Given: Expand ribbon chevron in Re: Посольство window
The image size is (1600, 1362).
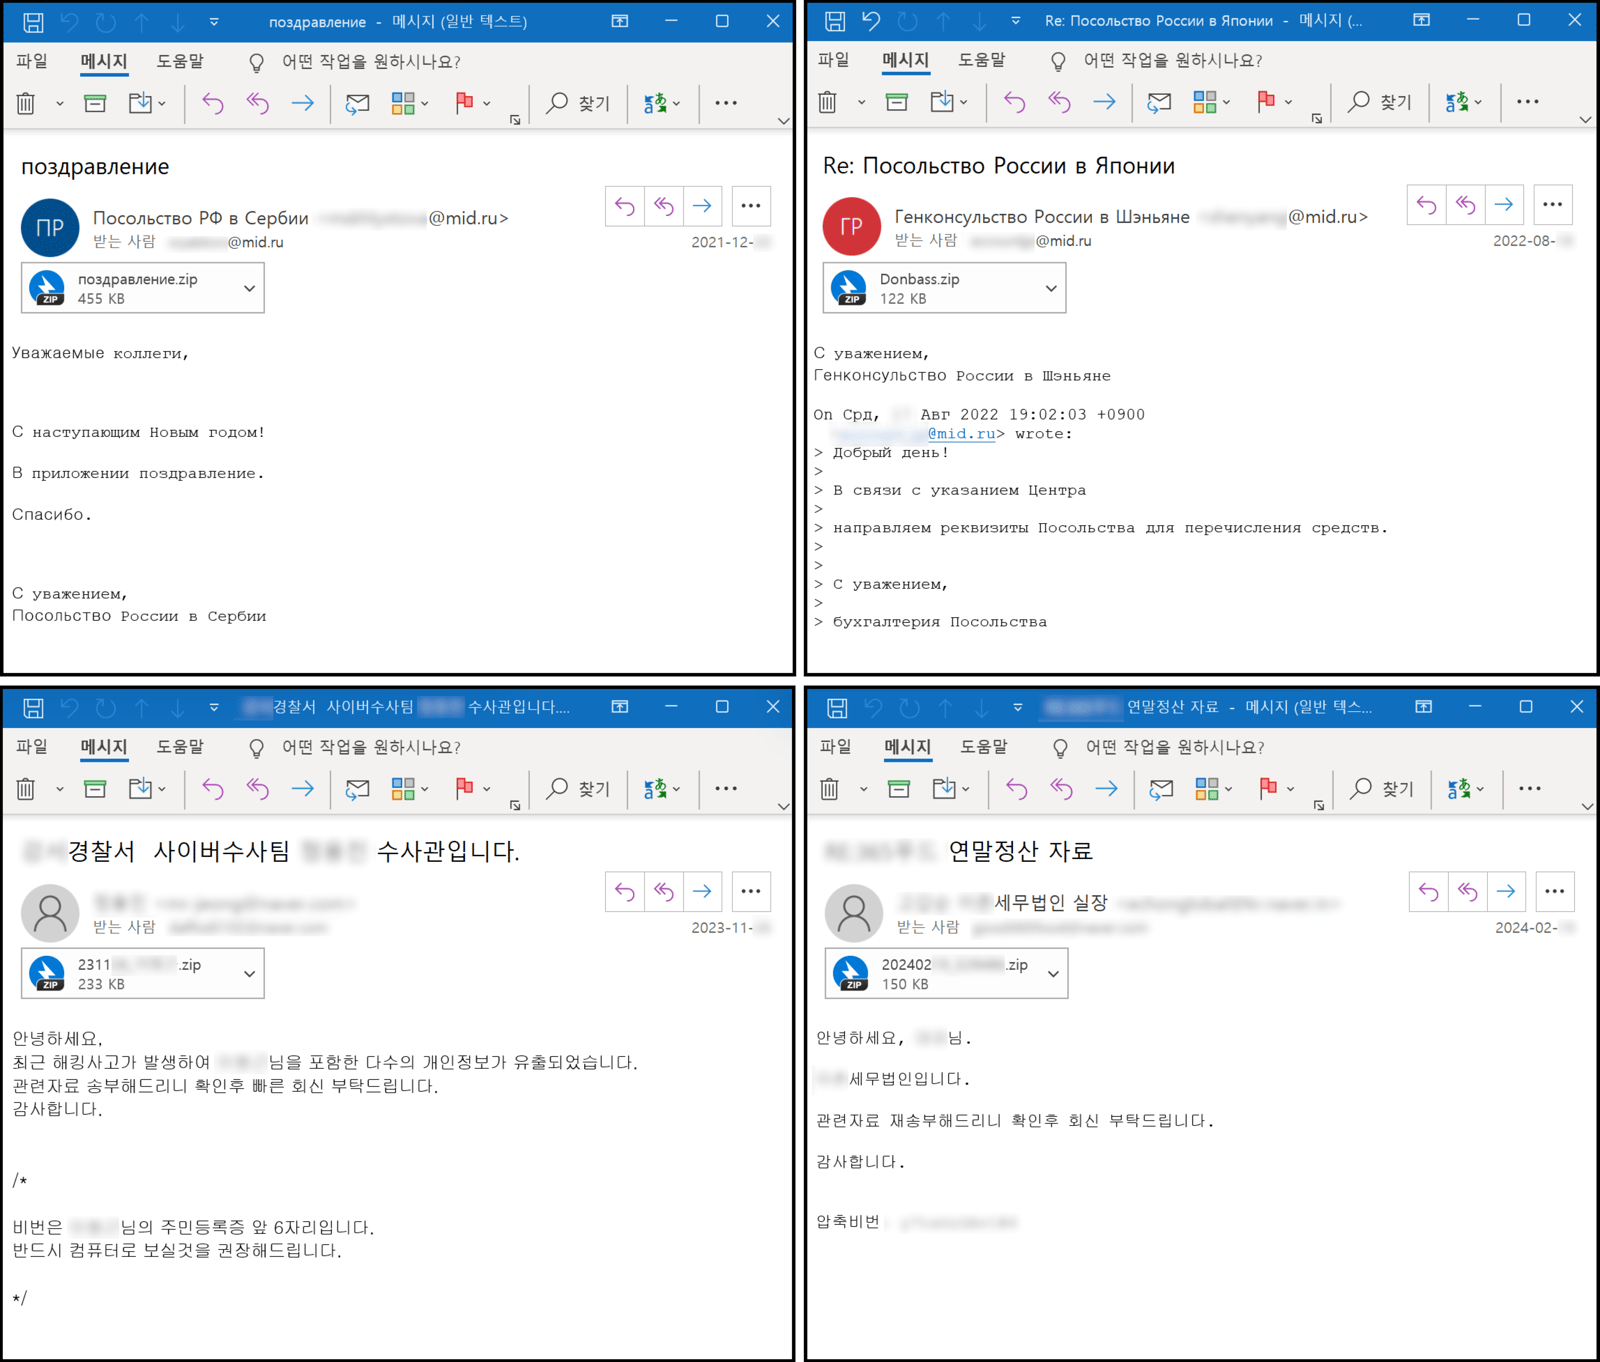Looking at the screenshot, I should [x=1585, y=119].
